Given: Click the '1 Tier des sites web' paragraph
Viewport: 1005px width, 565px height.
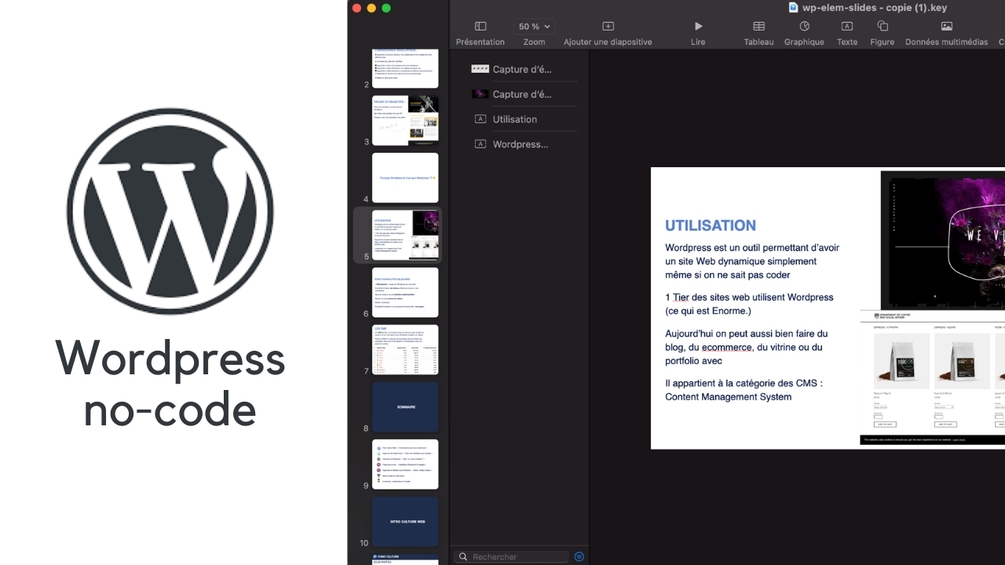Looking at the screenshot, I should point(749,304).
